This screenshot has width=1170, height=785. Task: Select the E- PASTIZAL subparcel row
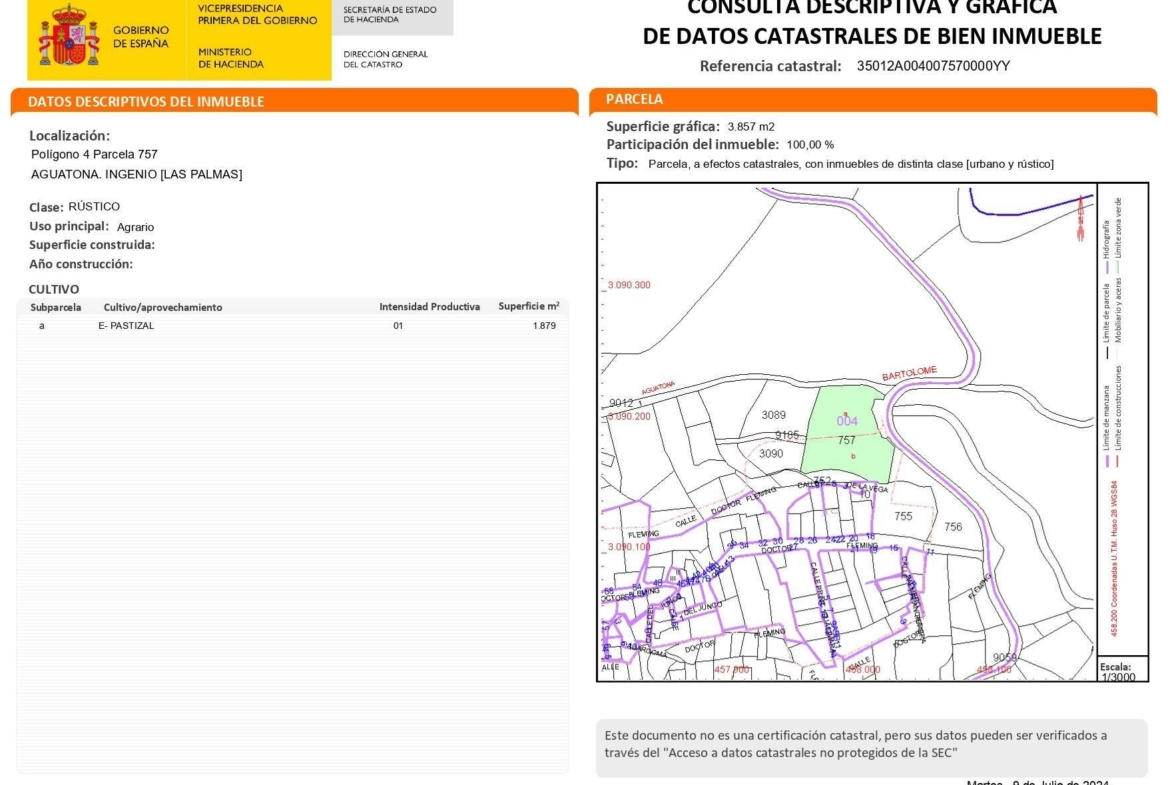292,326
